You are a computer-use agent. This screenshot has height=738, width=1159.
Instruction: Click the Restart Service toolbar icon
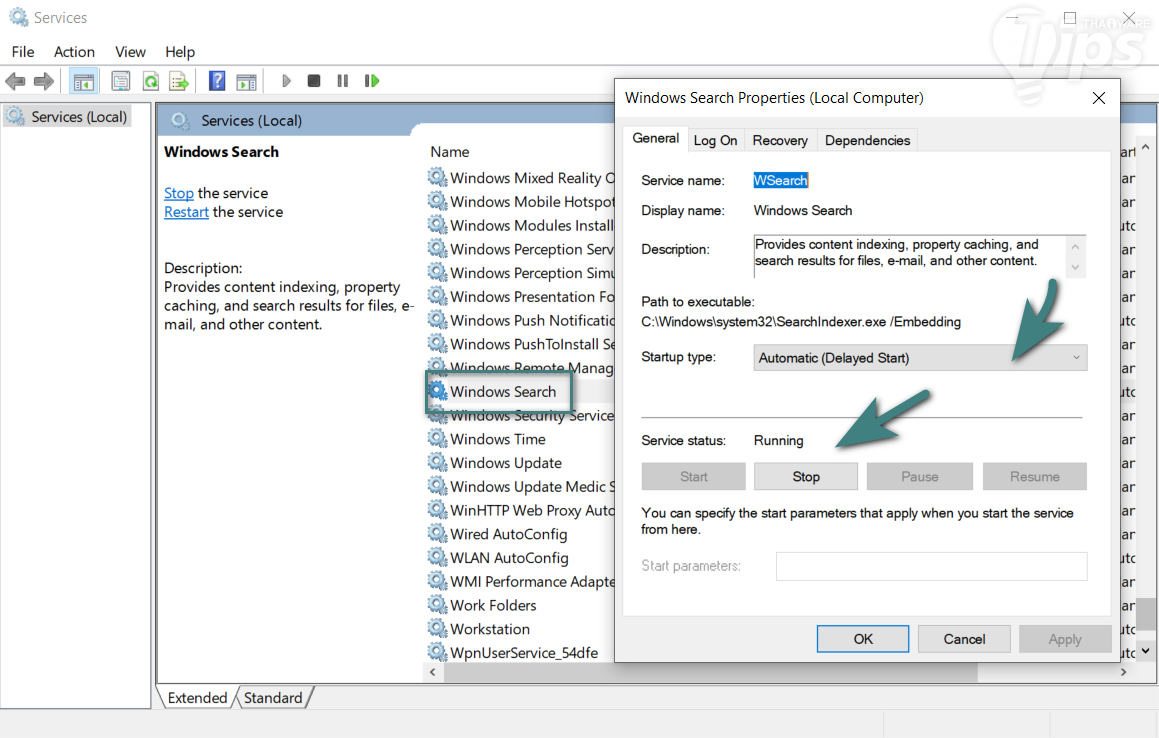click(x=372, y=81)
